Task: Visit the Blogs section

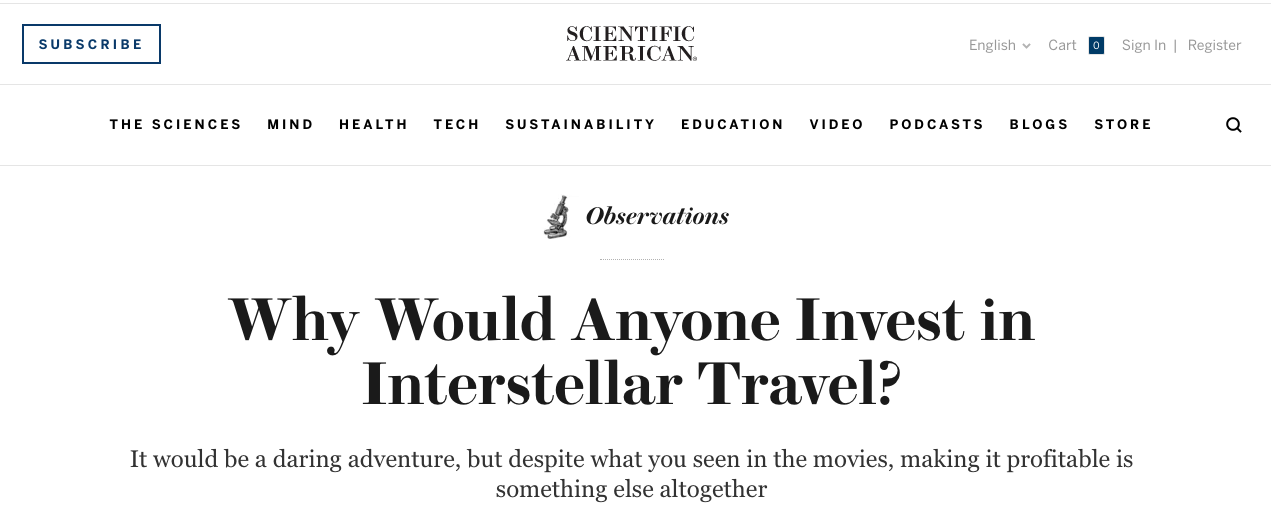Action: (1039, 125)
